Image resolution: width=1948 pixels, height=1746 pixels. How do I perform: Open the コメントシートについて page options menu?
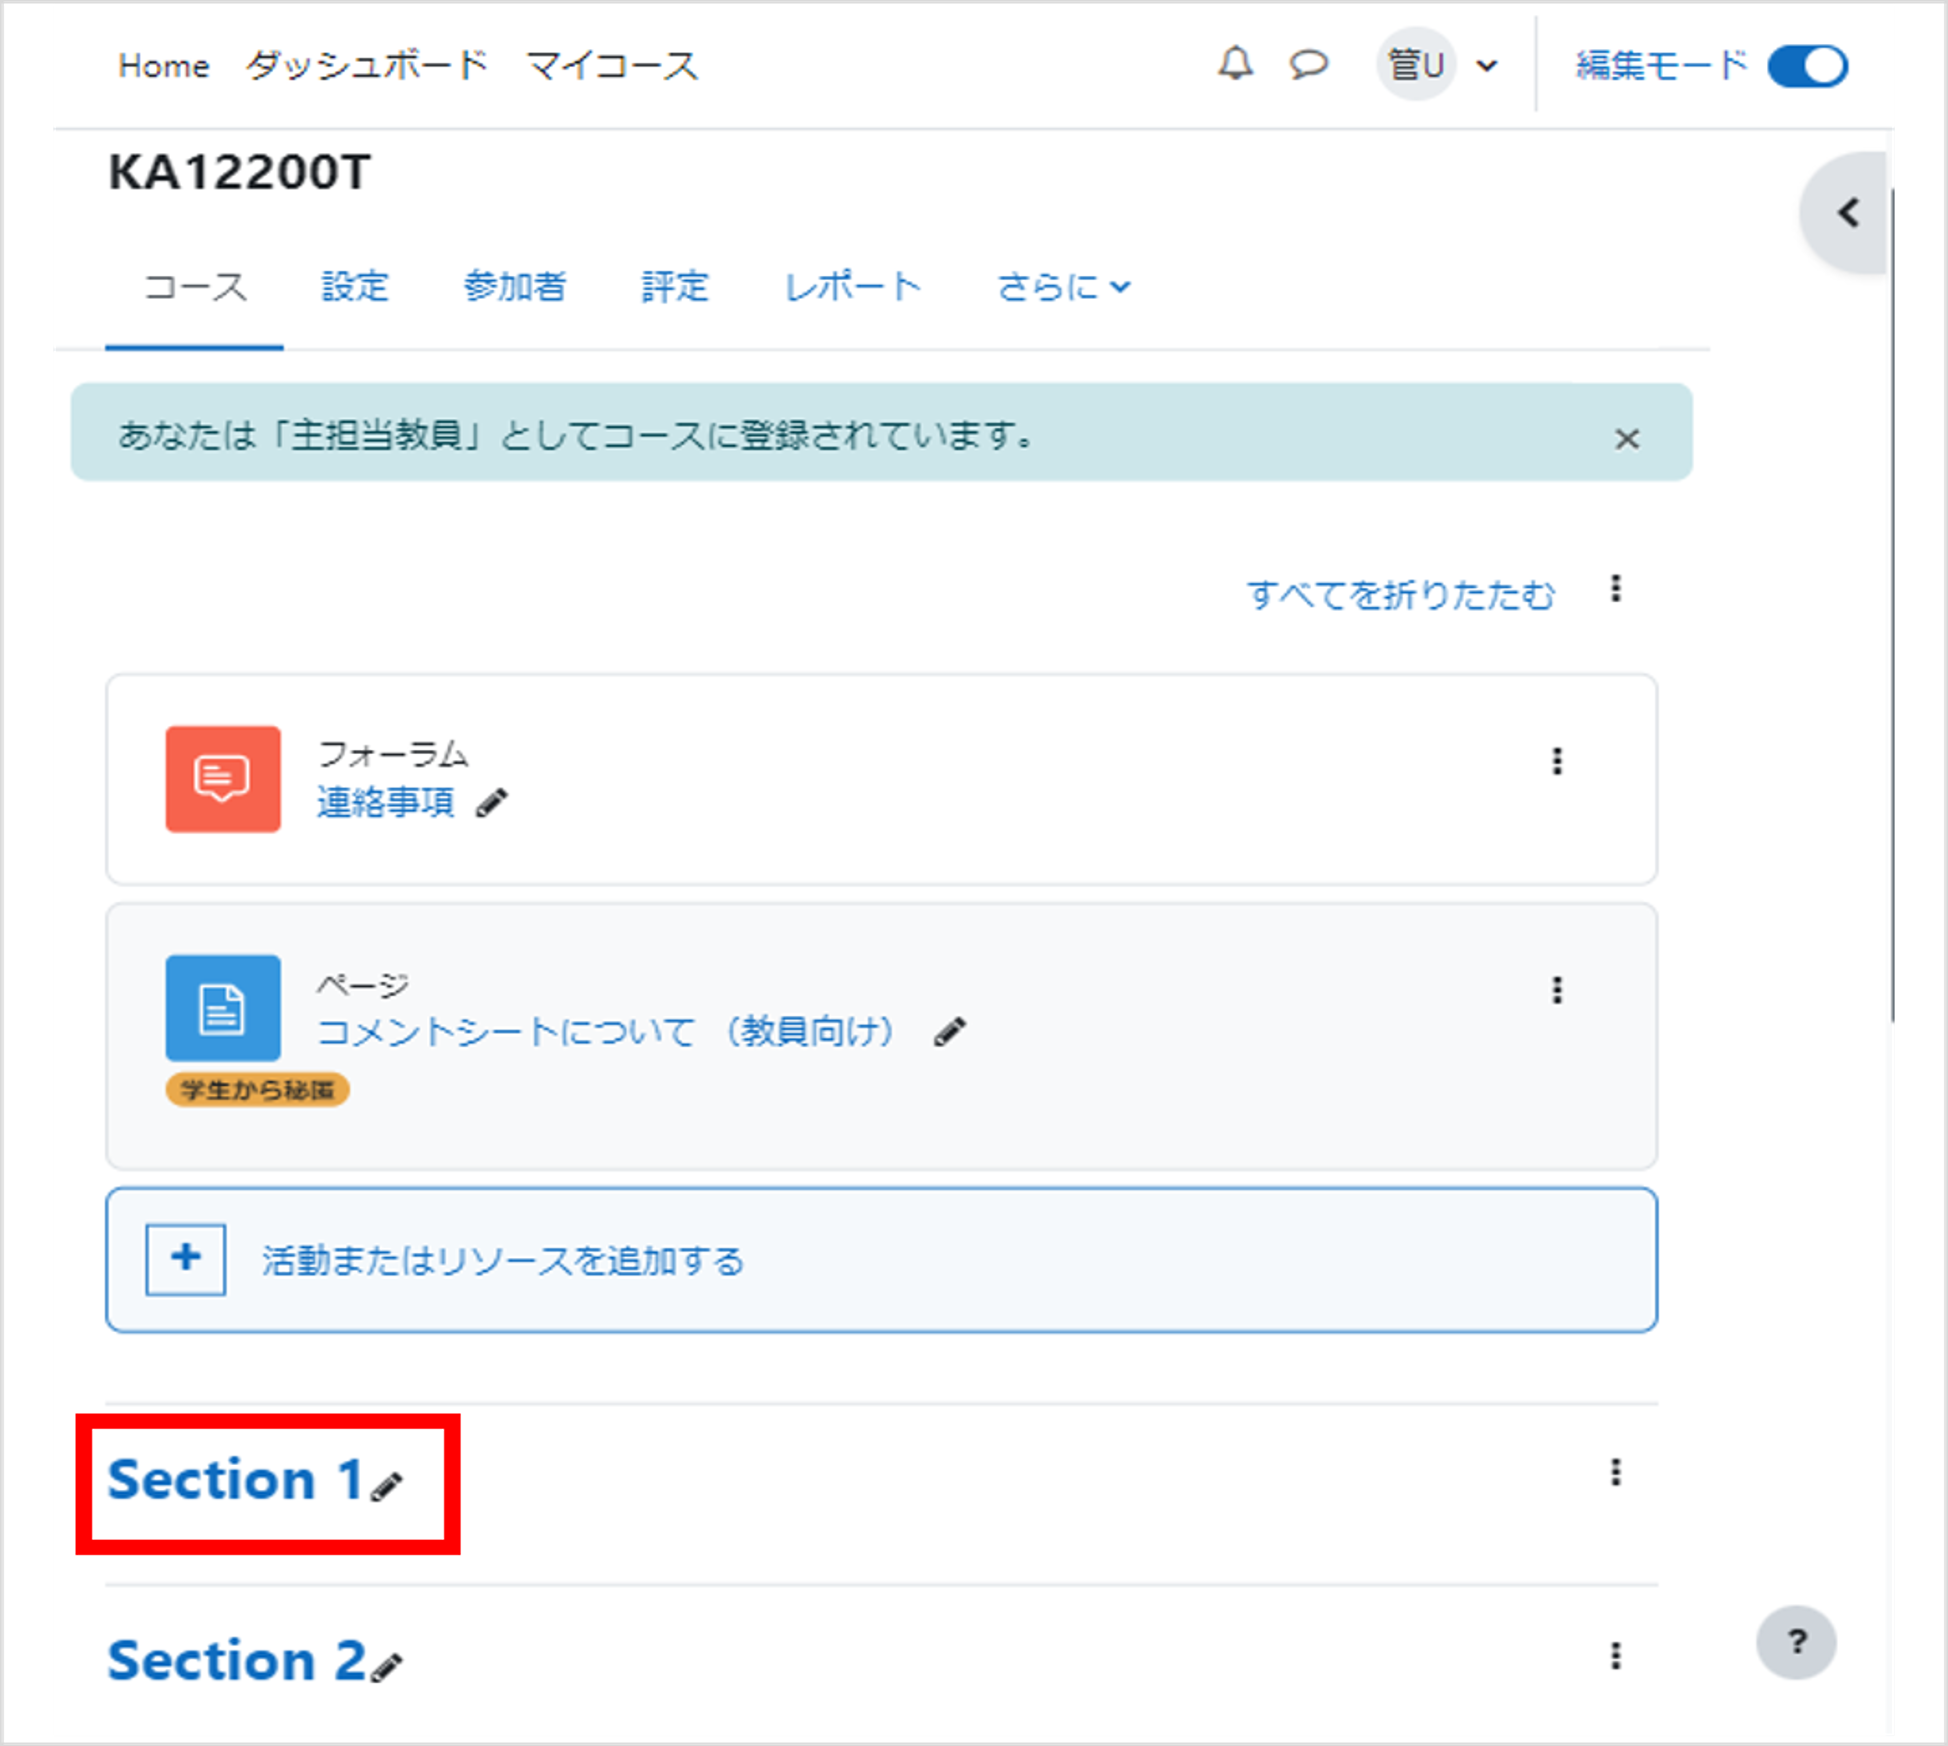[x=1557, y=990]
